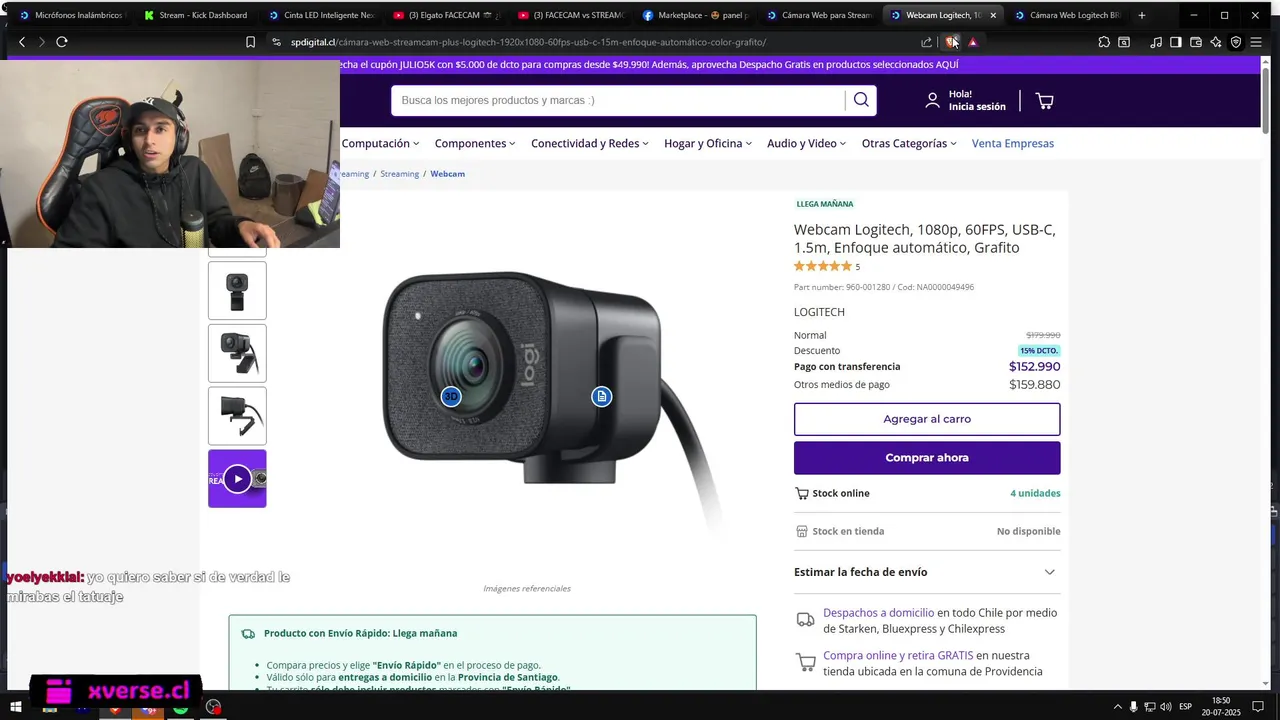Expand Estimar la fecha de envío section
This screenshot has width=1280, height=720.
(927, 572)
